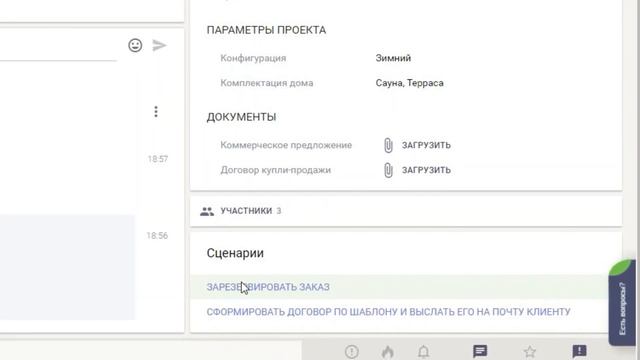Open notifications bell in bottom bar
The height and width of the screenshot is (360, 640).
[x=423, y=351]
